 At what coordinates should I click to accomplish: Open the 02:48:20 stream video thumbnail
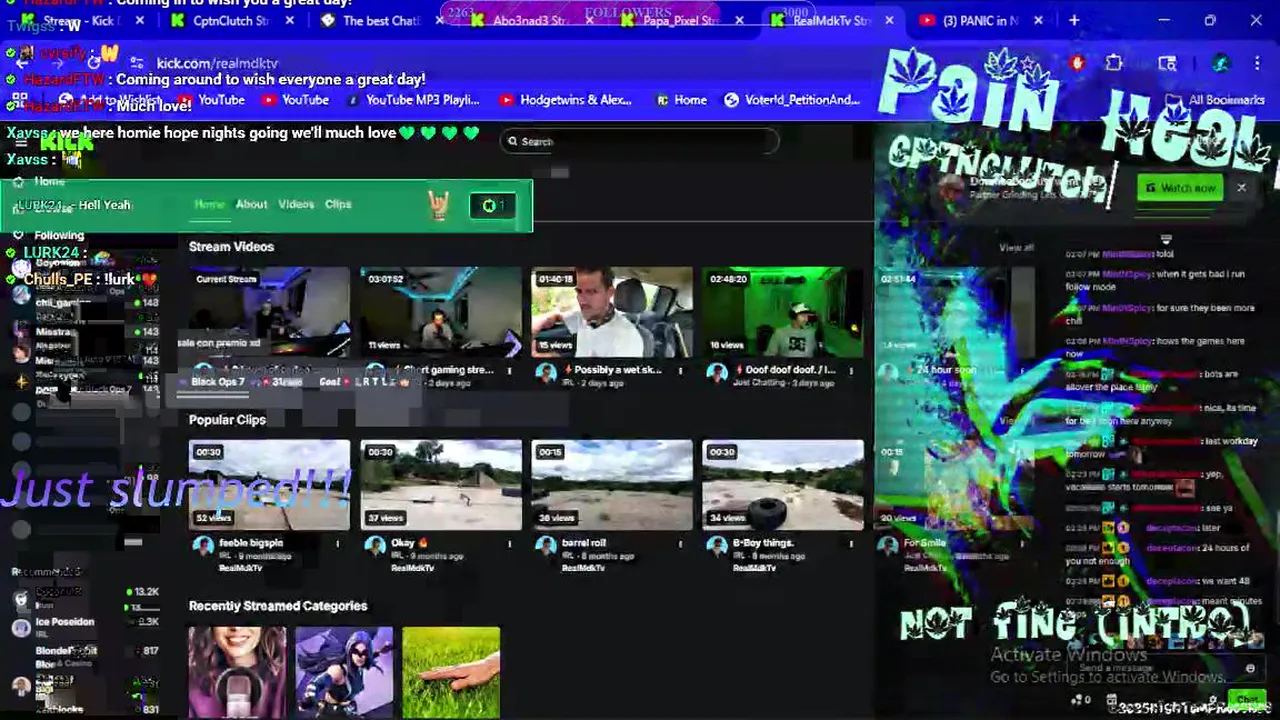(783, 312)
